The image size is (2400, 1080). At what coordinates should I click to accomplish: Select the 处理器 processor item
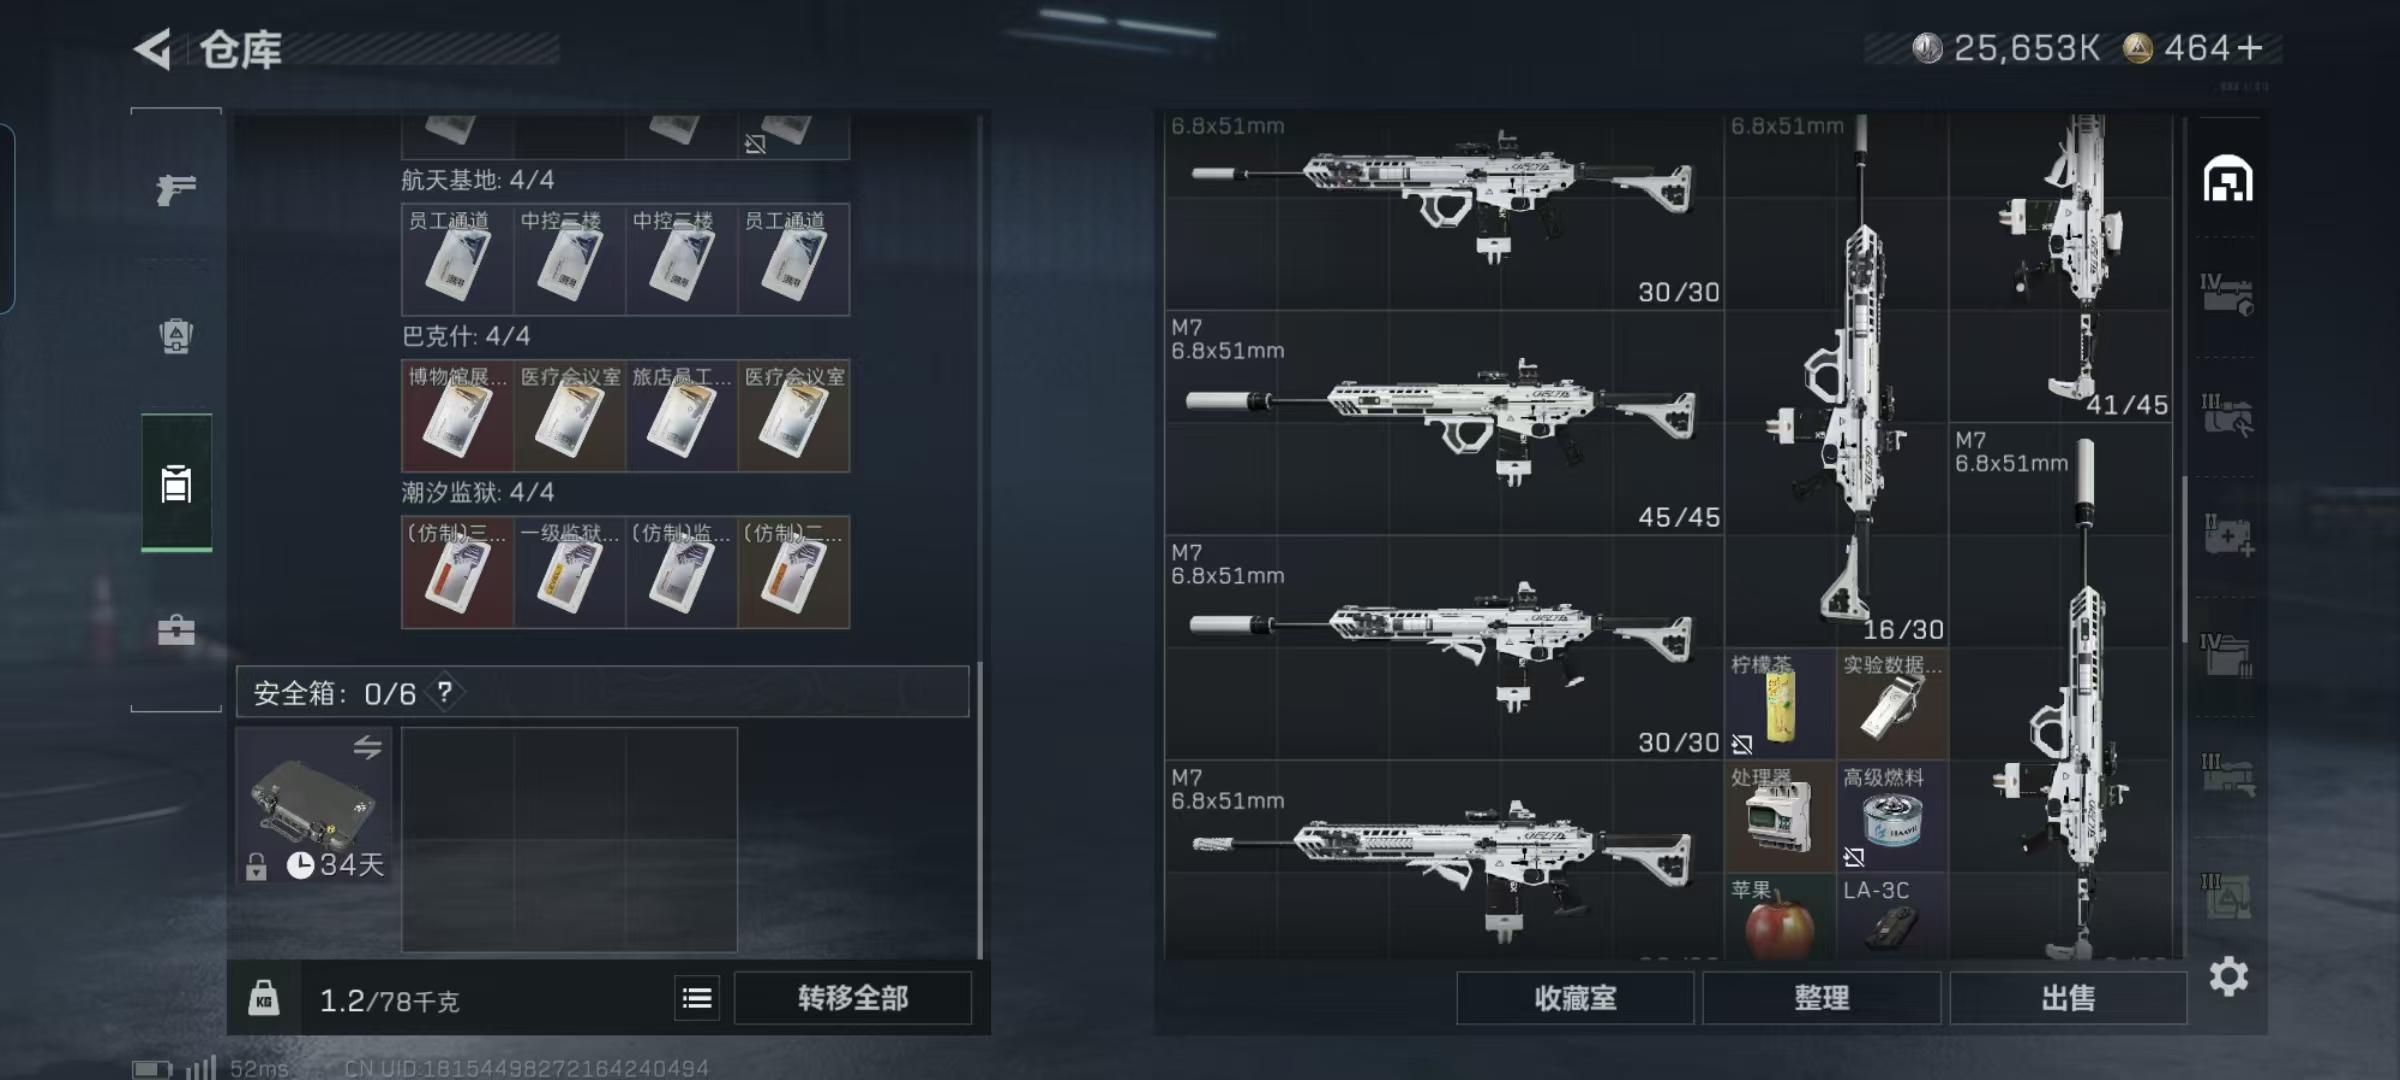(1780, 817)
